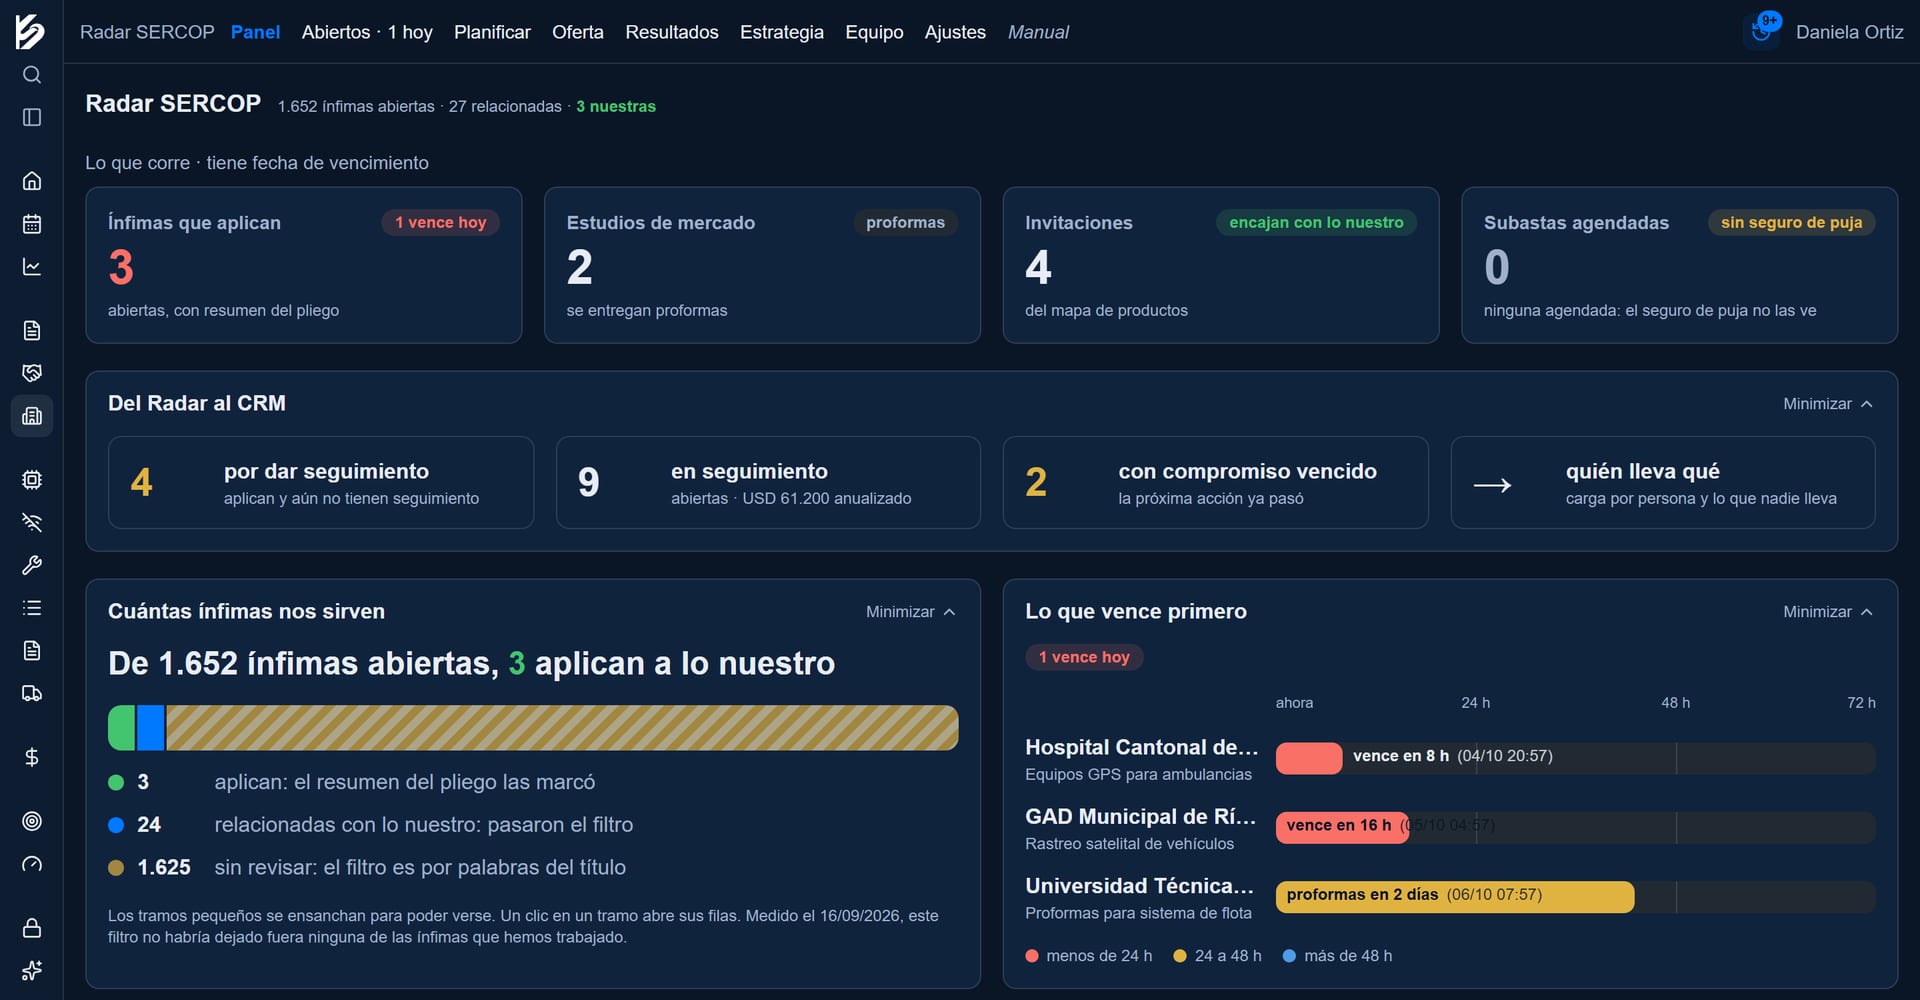Select the highlighted building icon in sidebar

point(32,416)
